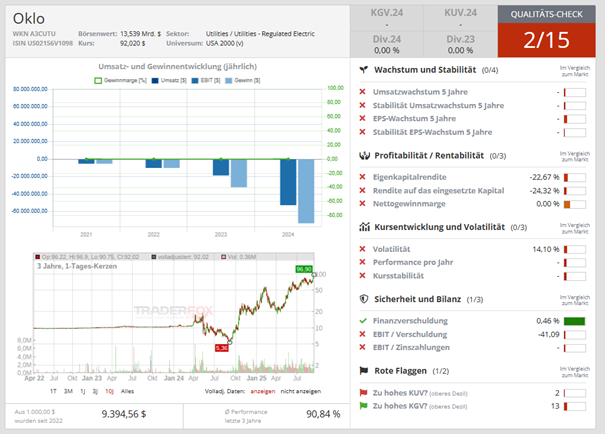605x434 pixels.
Task: Click the red 5,36 low price marker
Action: [x=221, y=348]
